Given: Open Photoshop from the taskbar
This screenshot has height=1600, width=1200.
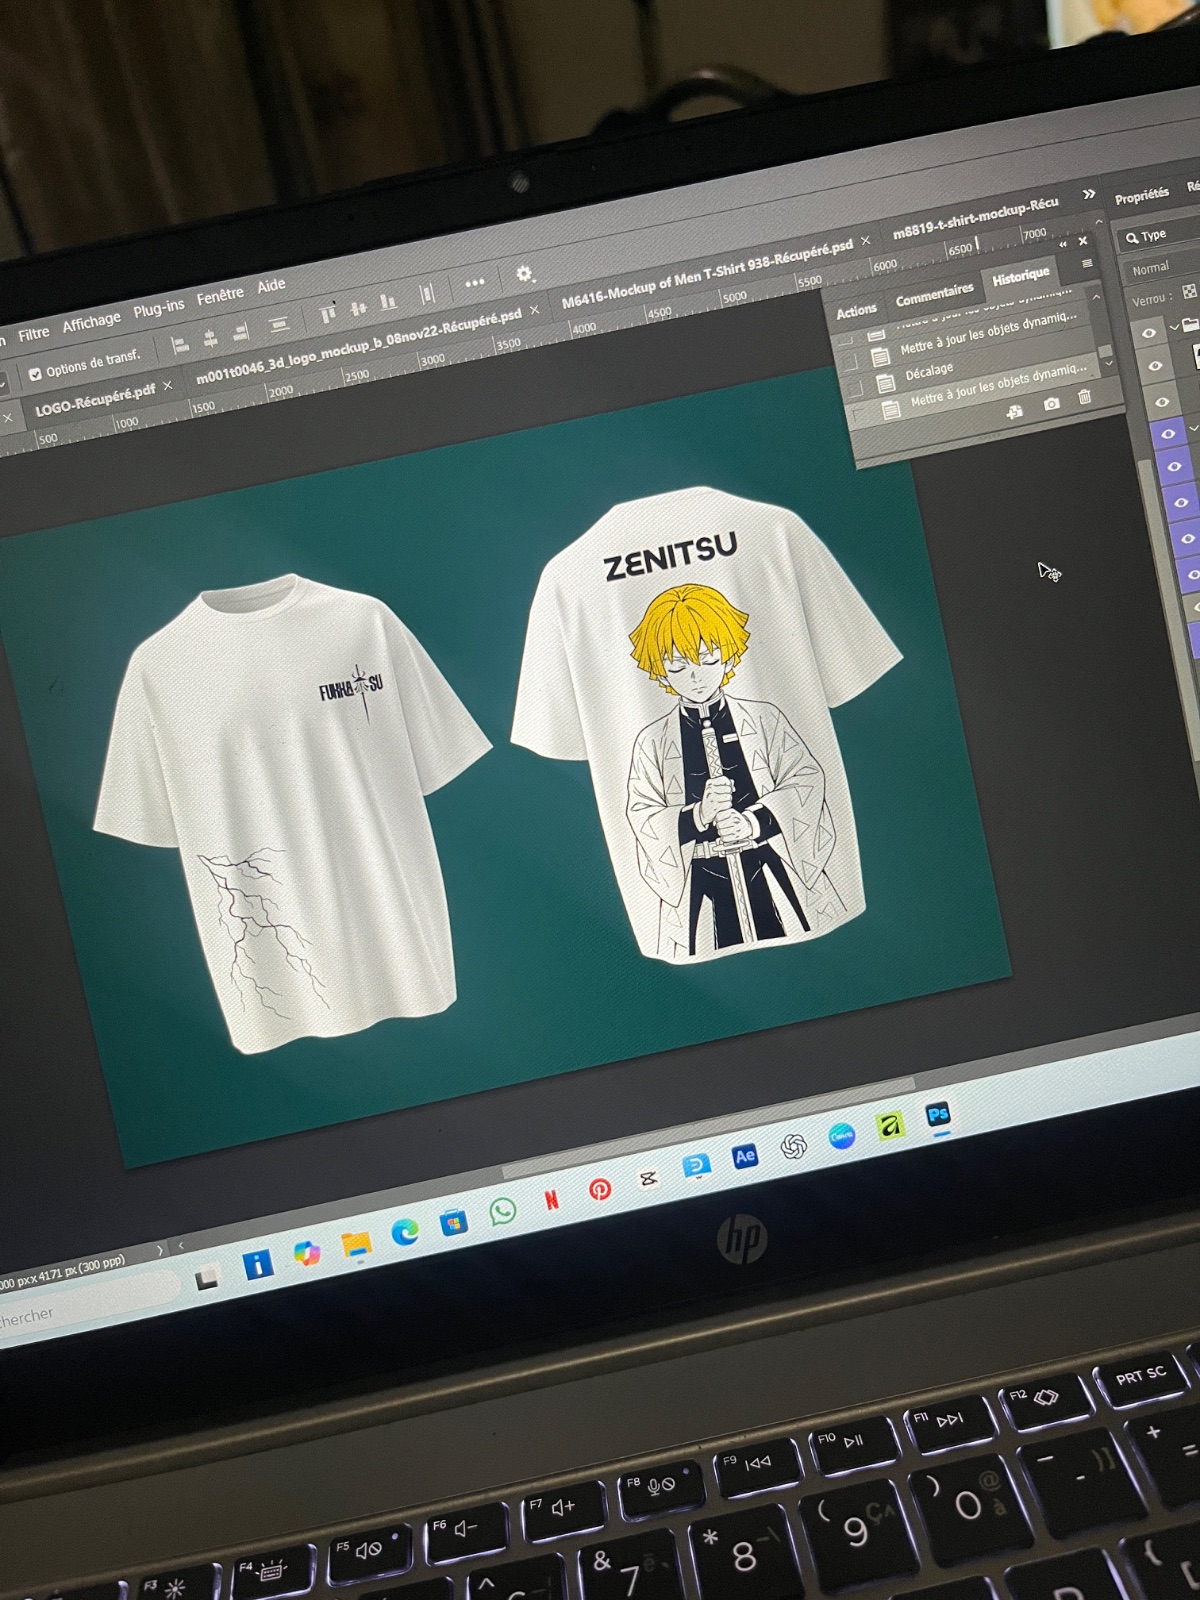Looking at the screenshot, I should (x=937, y=1115).
